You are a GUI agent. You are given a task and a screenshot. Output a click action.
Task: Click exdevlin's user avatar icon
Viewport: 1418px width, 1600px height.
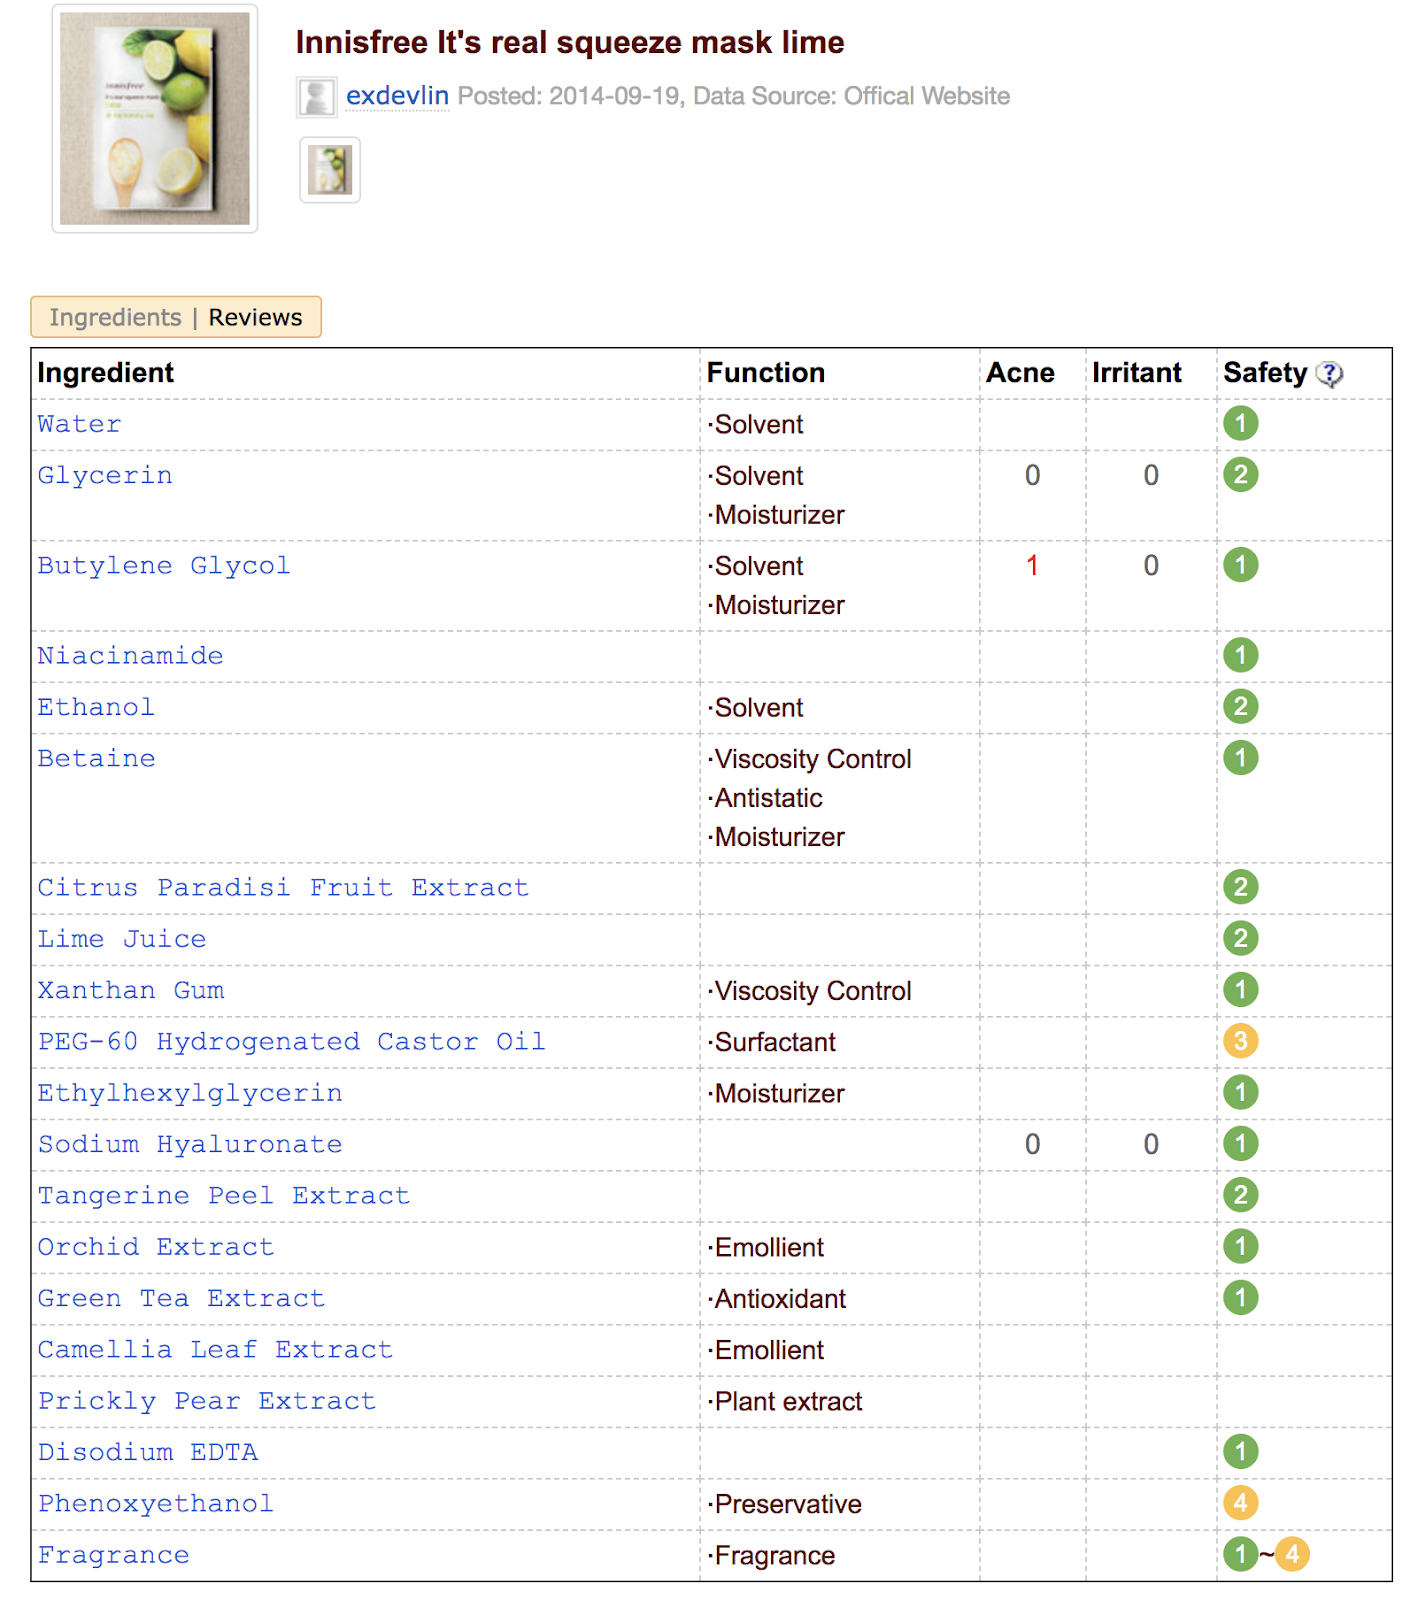click(316, 97)
